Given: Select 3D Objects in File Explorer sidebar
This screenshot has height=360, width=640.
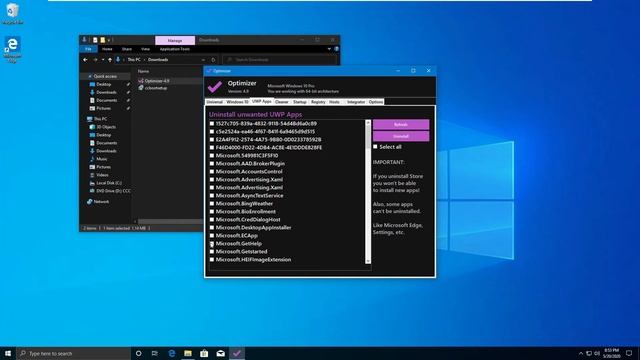Looking at the screenshot, I should (106, 127).
